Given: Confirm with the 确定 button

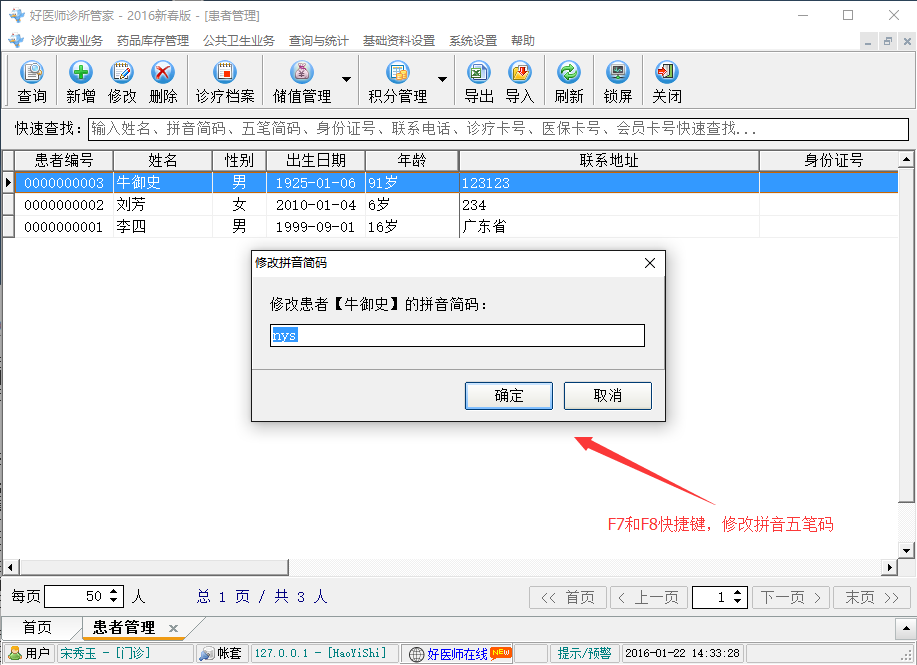Looking at the screenshot, I should tap(509, 396).
